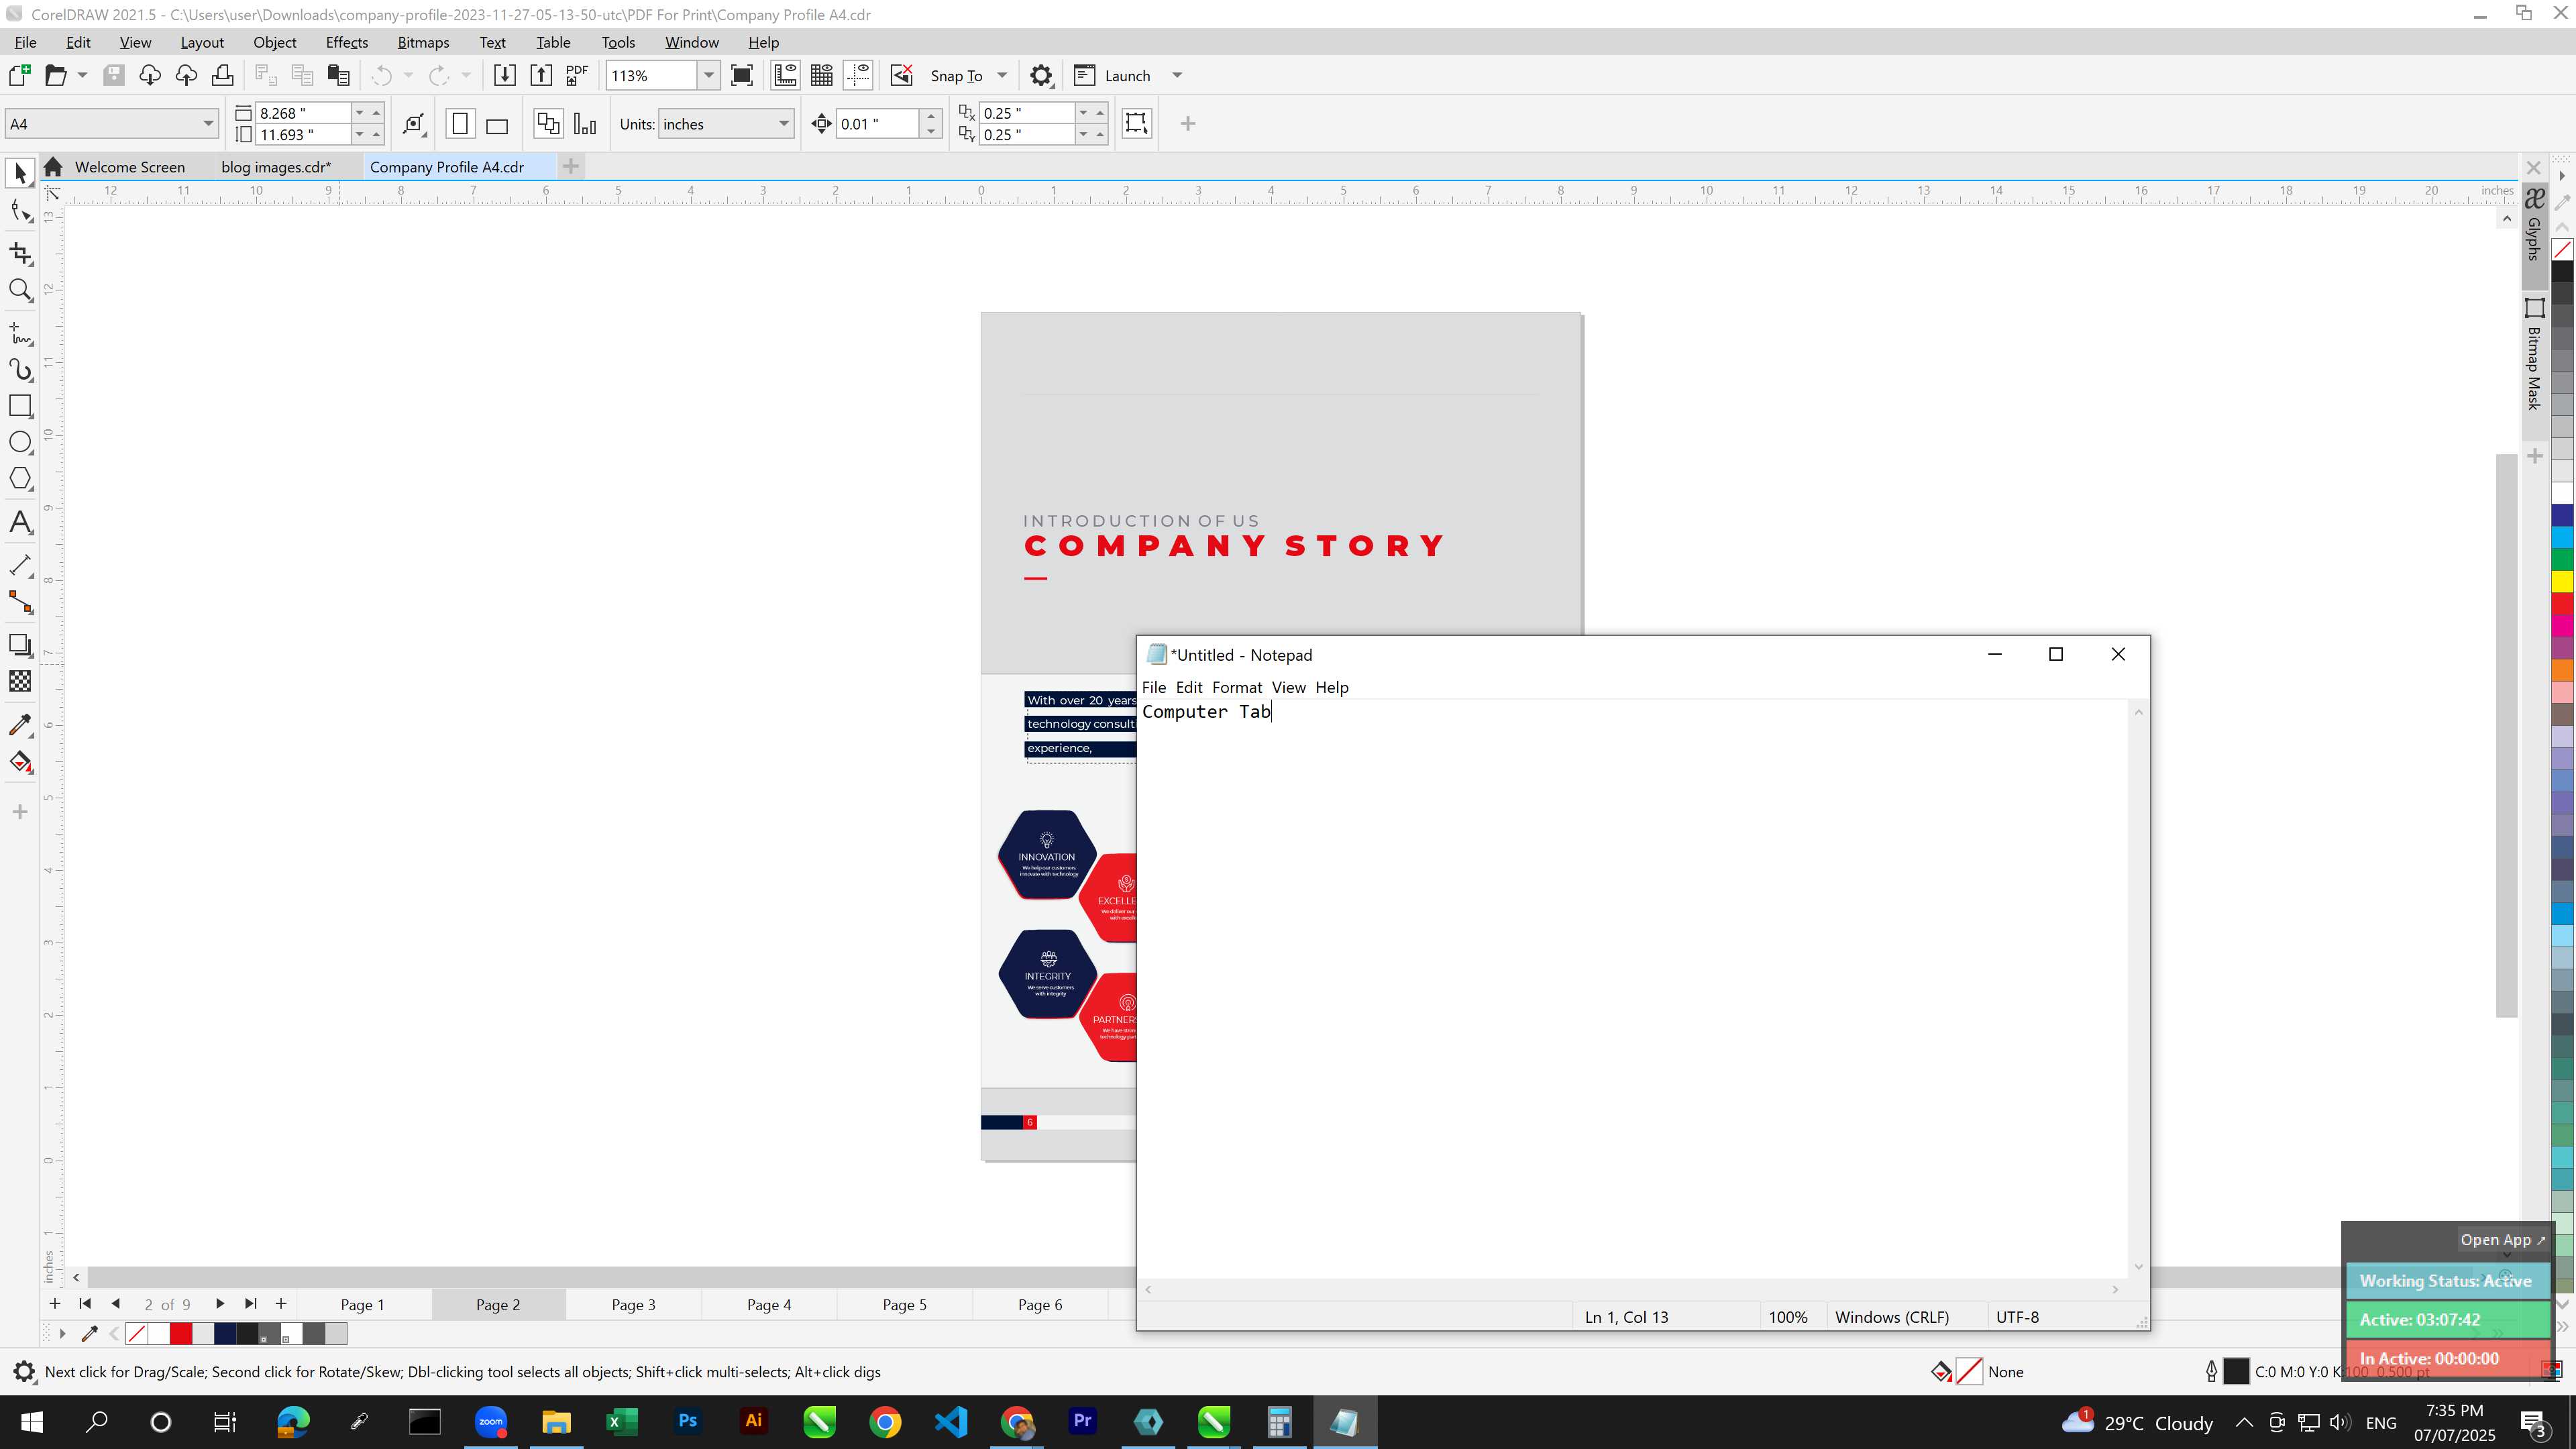Toggle All Pages layout button
Screen dimensions: 2576x1449
pos(548,124)
